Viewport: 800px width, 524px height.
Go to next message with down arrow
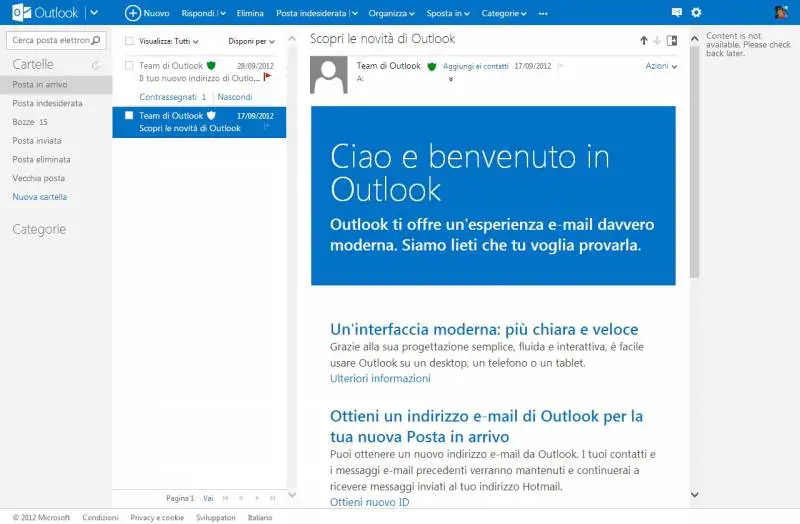pyautogui.click(x=657, y=40)
